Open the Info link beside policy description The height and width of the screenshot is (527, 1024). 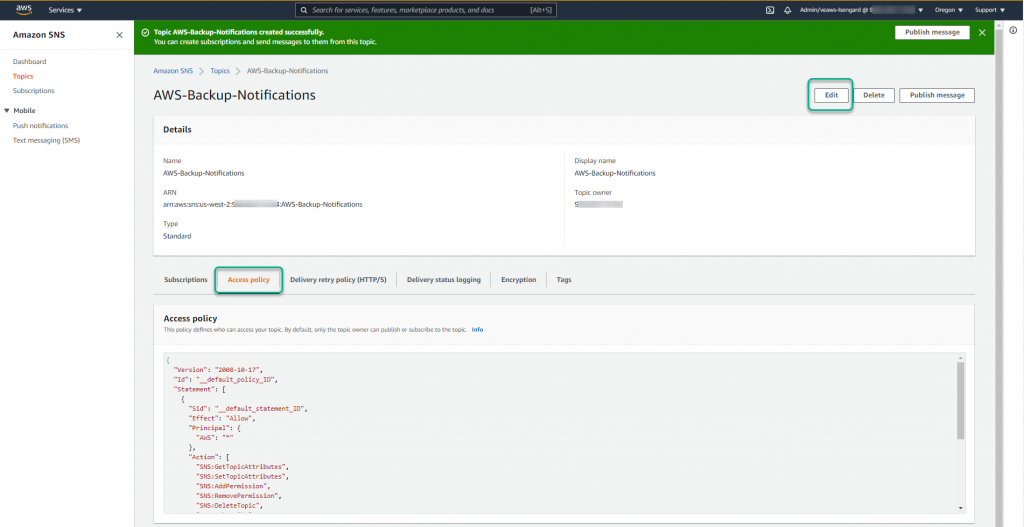click(x=477, y=329)
